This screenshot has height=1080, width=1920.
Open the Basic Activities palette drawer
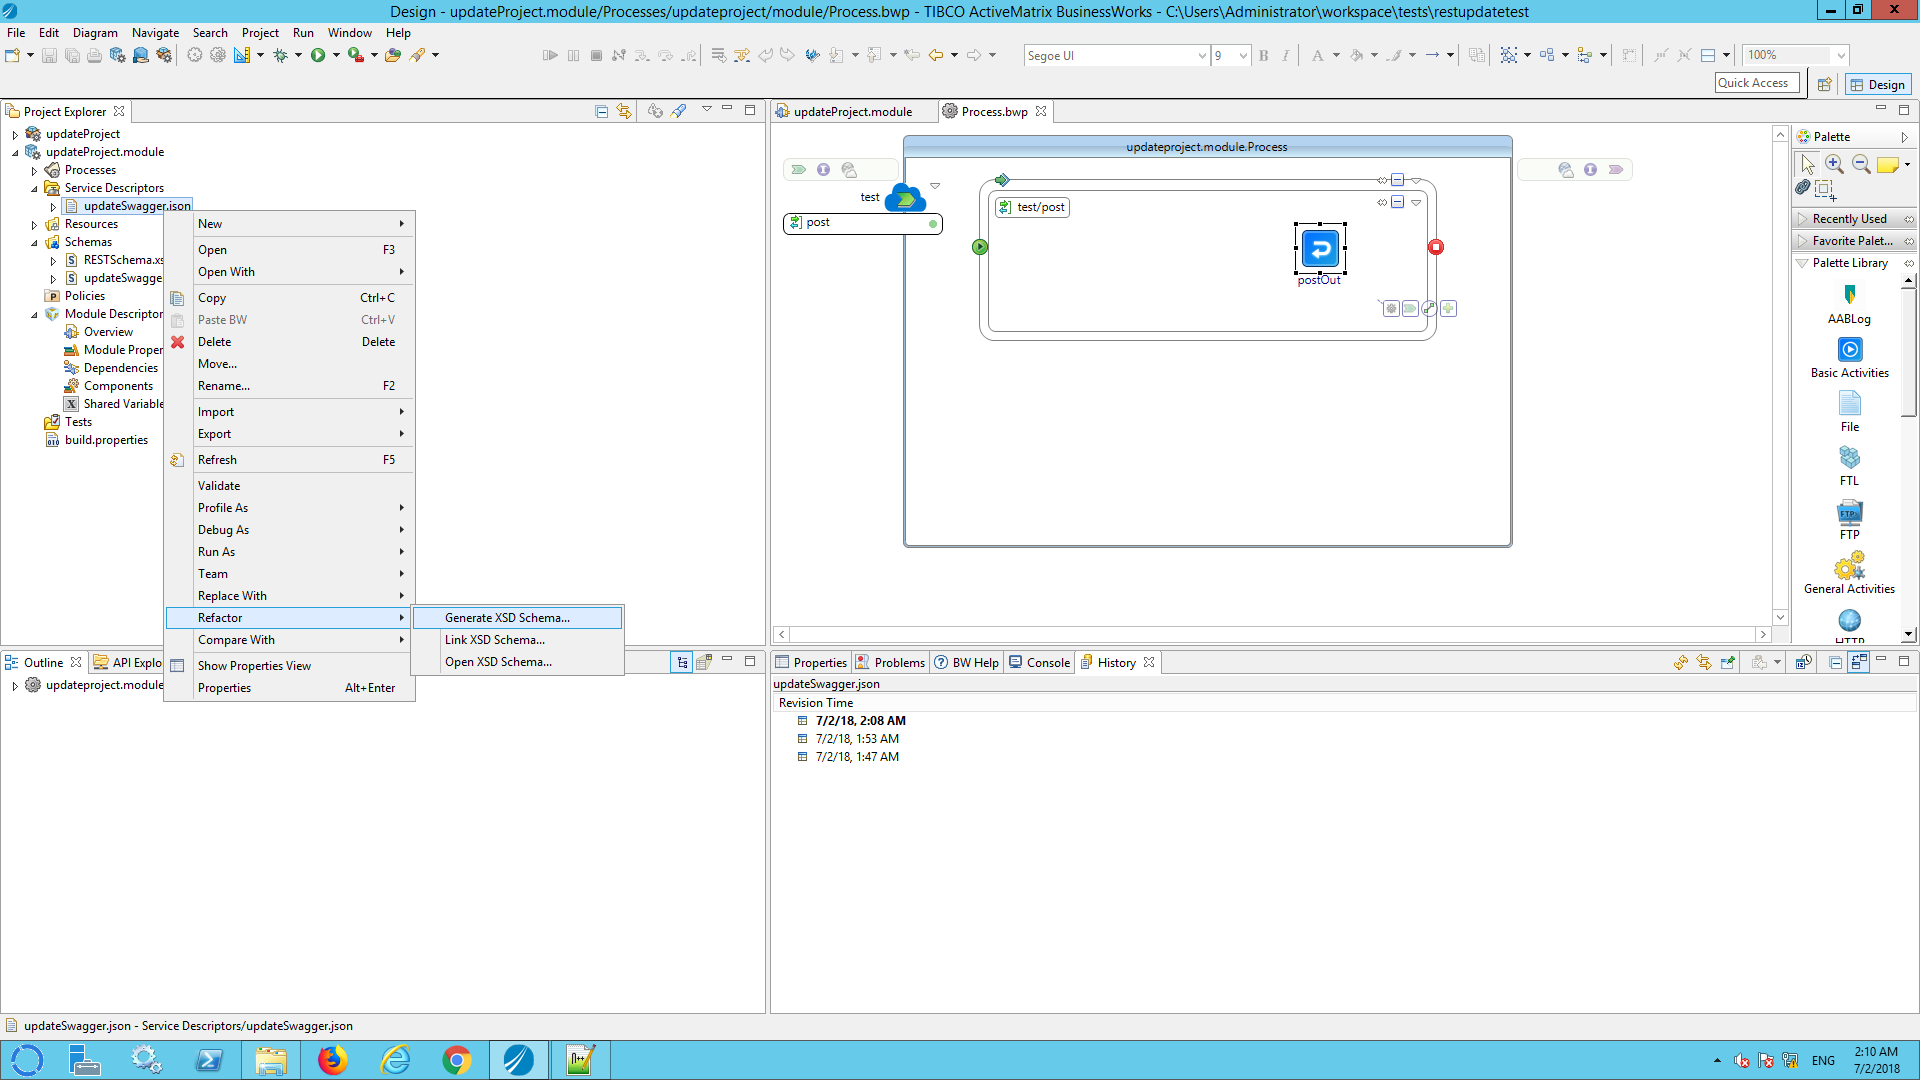(x=1849, y=358)
